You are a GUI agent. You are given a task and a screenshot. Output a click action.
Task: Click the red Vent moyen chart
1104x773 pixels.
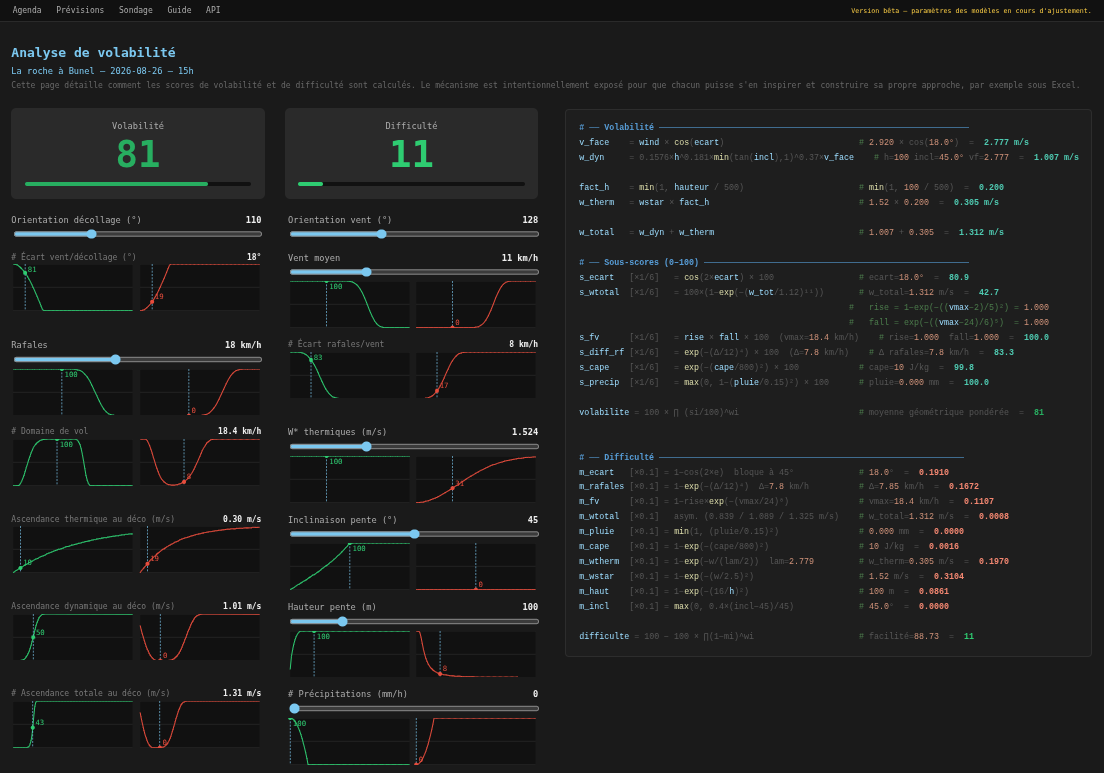pyautogui.click(x=476, y=304)
